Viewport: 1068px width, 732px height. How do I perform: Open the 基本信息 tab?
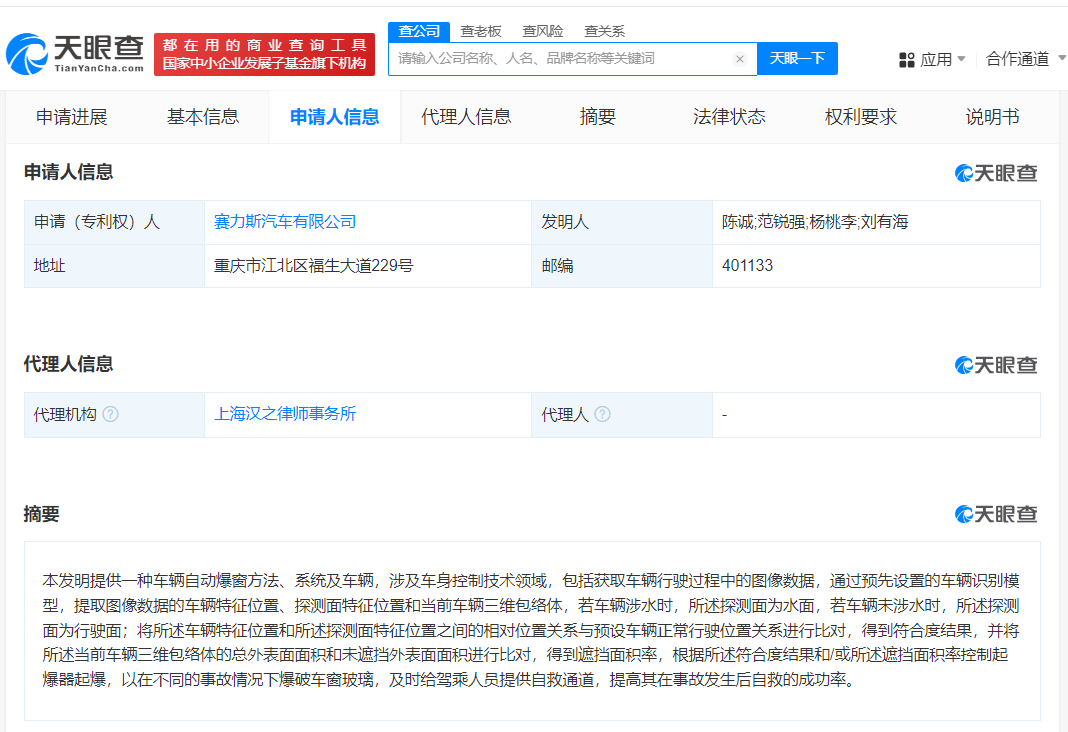coord(203,117)
